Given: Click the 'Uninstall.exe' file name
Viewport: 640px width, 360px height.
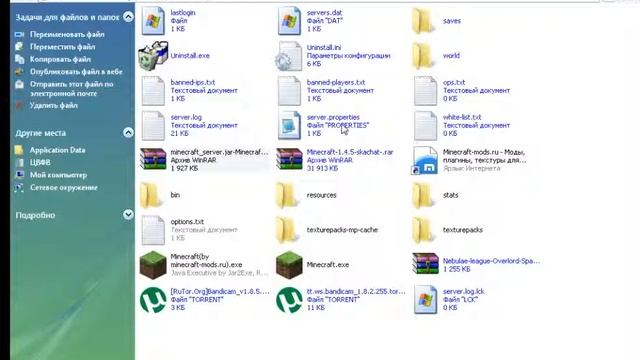Looking at the screenshot, I should pyautogui.click(x=190, y=56).
